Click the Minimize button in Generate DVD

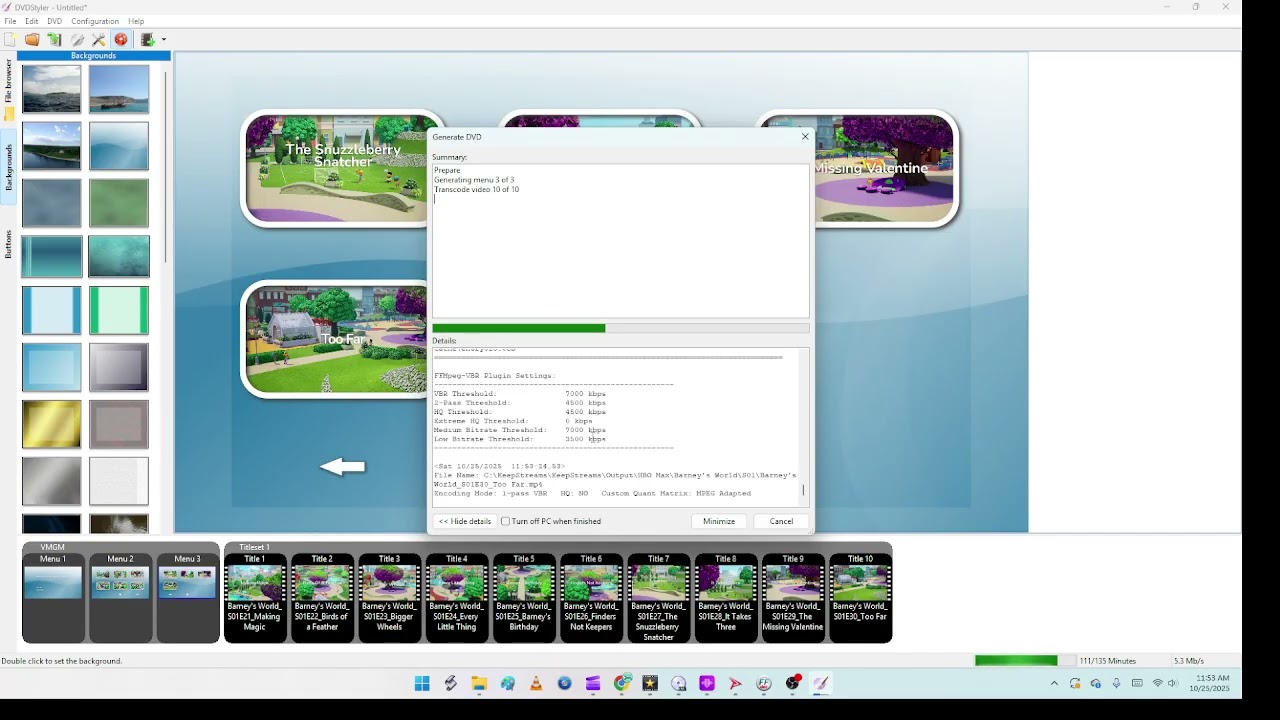tap(719, 521)
